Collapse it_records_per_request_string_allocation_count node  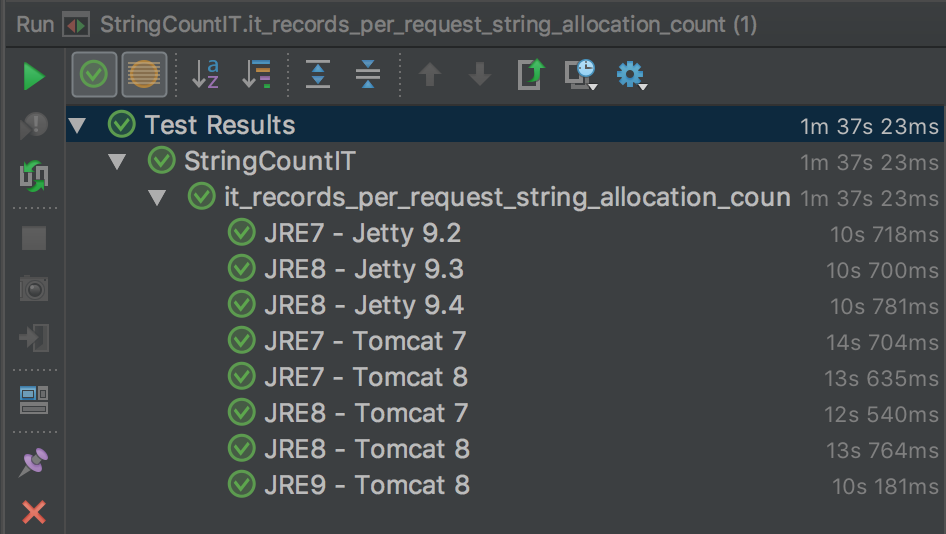[x=157, y=197]
